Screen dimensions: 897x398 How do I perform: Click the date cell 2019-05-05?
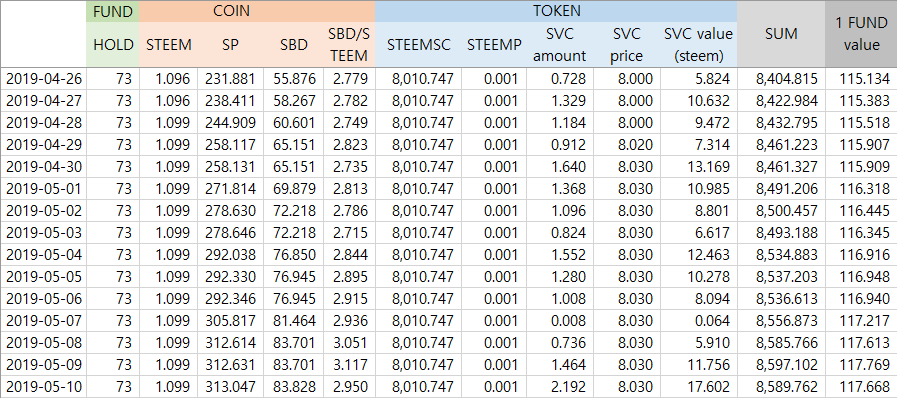point(43,277)
